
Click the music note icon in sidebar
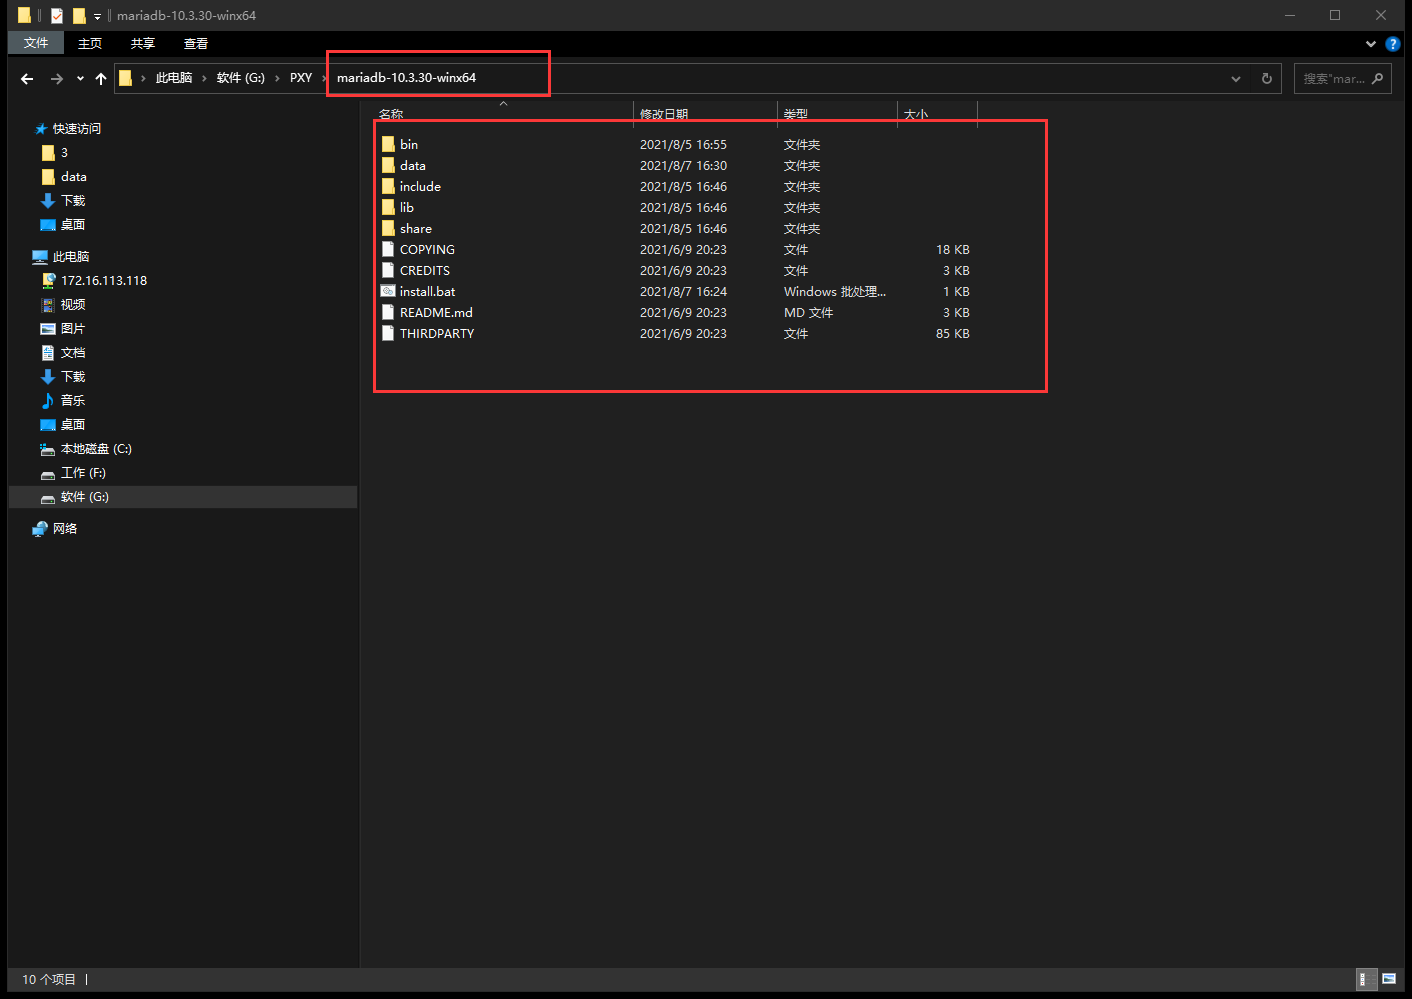point(48,400)
